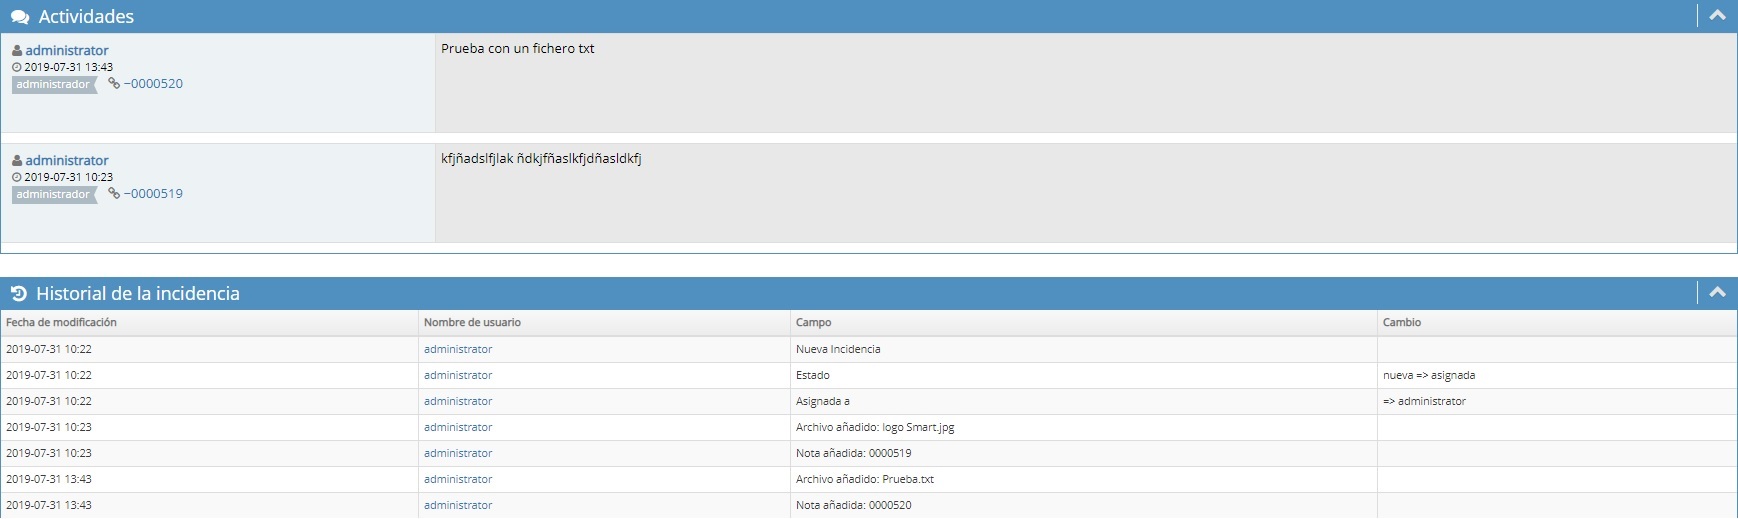Screen dimensions: 1738x519
Task: Click the link icon beside note ~0000520
Action: point(114,84)
